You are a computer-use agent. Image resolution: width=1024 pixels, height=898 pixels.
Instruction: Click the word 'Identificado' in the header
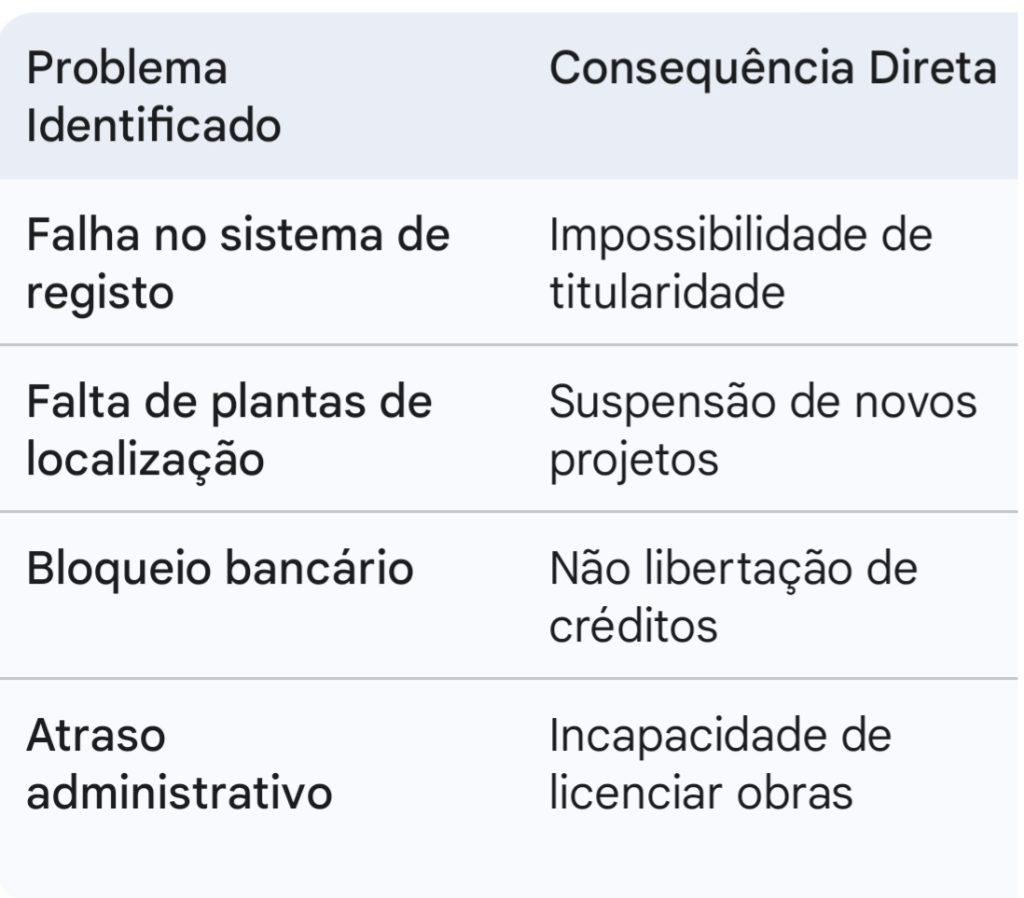pyautogui.click(x=153, y=127)
